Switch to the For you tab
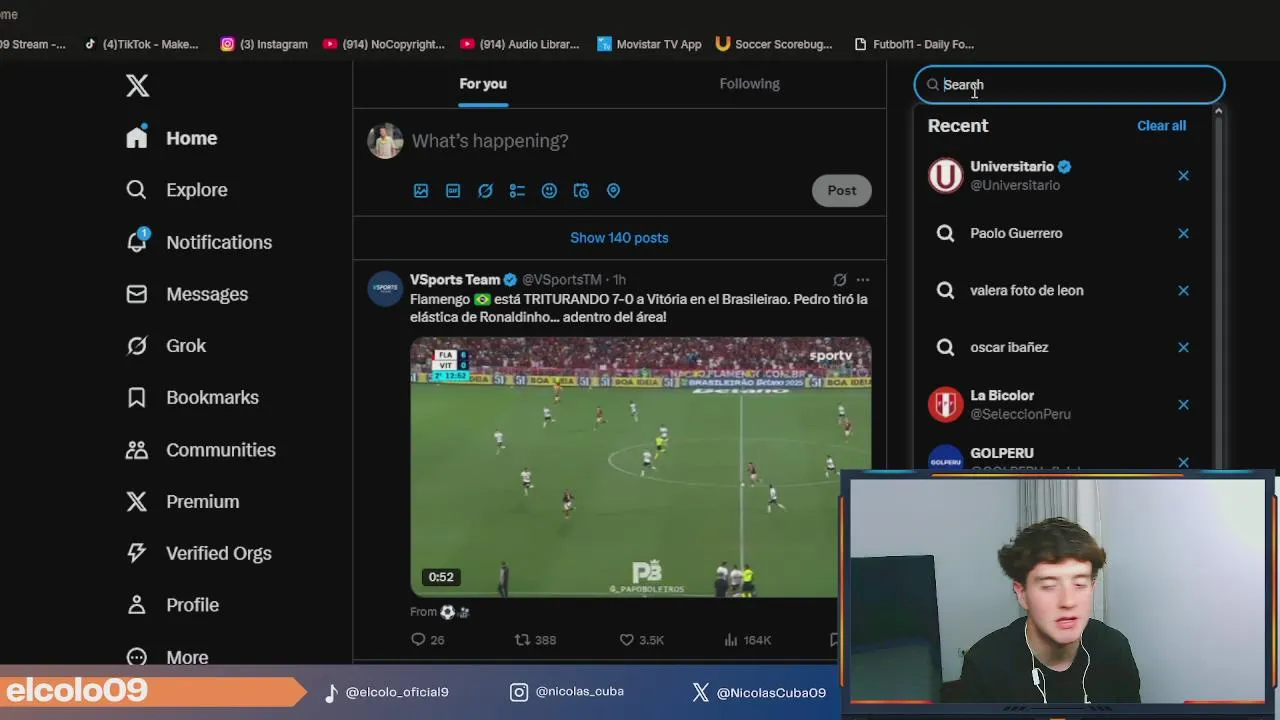 click(x=483, y=84)
